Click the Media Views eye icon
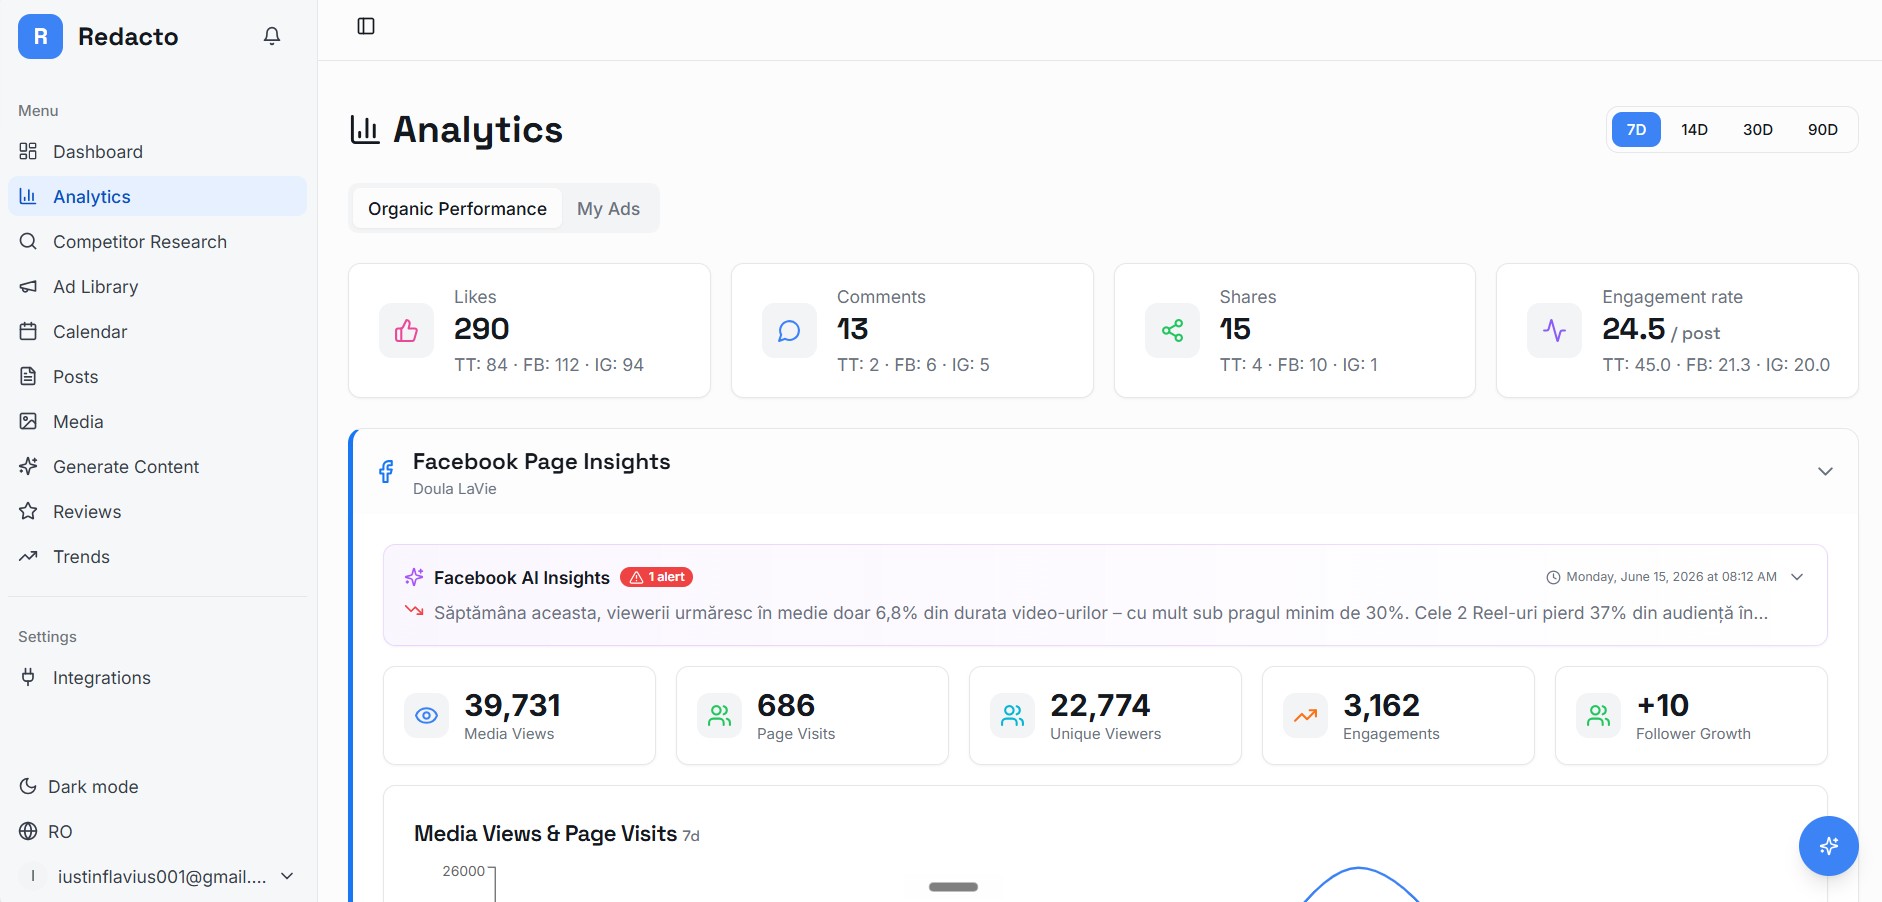 click(426, 716)
